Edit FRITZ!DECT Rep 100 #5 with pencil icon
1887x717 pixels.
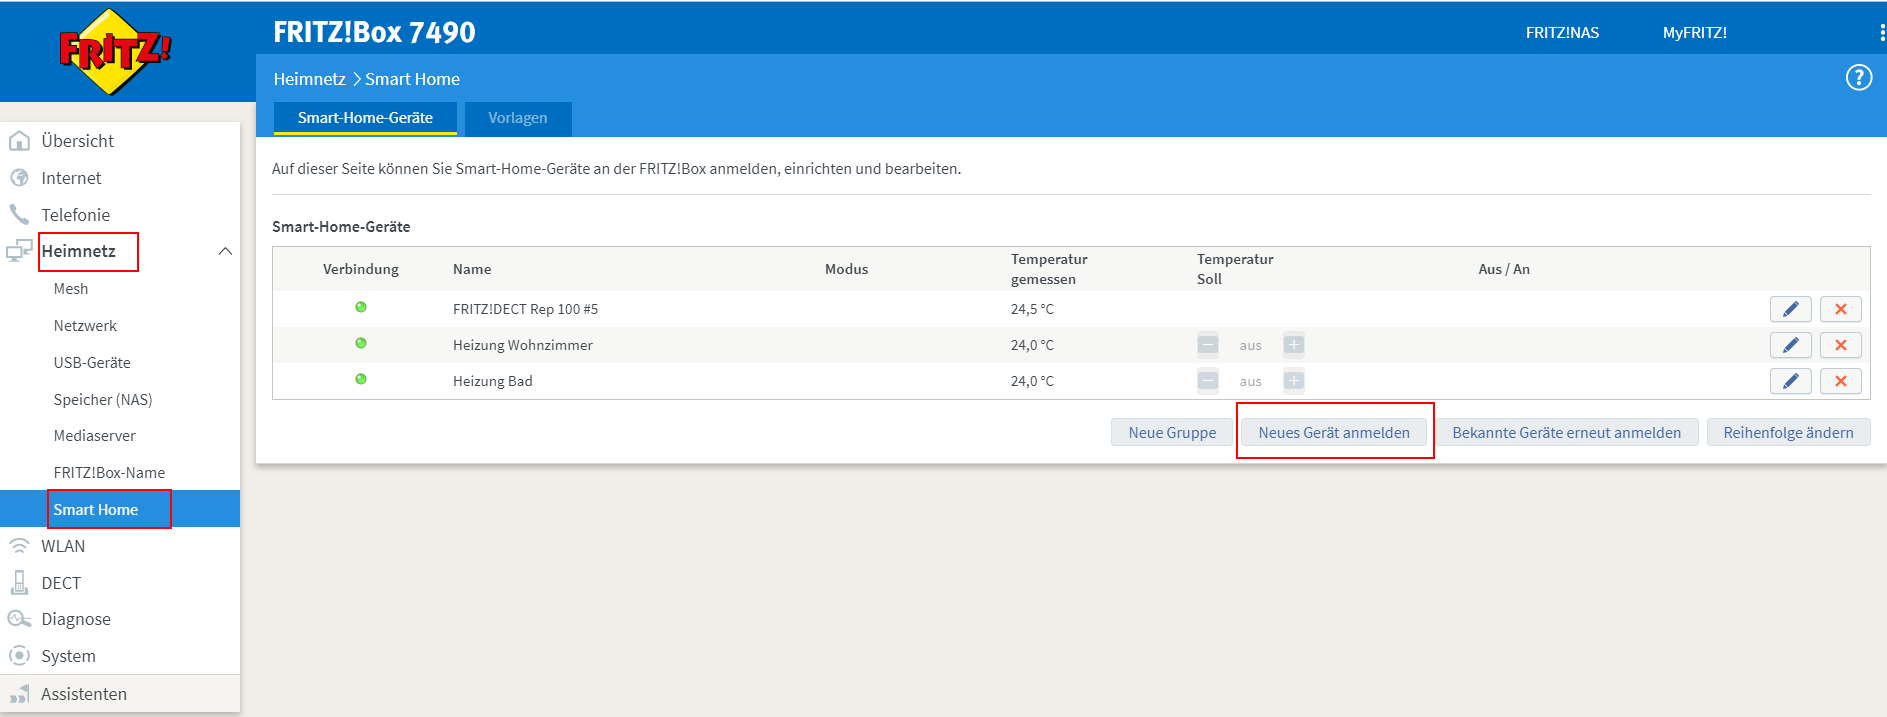click(x=1790, y=309)
